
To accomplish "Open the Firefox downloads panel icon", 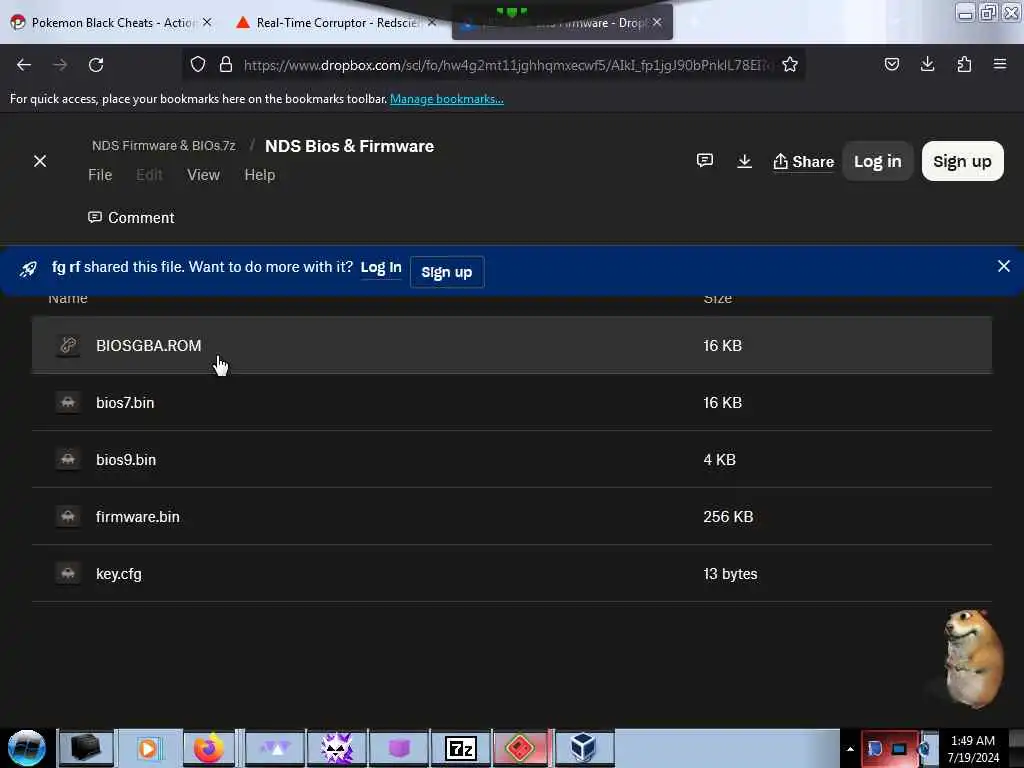I will [x=927, y=64].
